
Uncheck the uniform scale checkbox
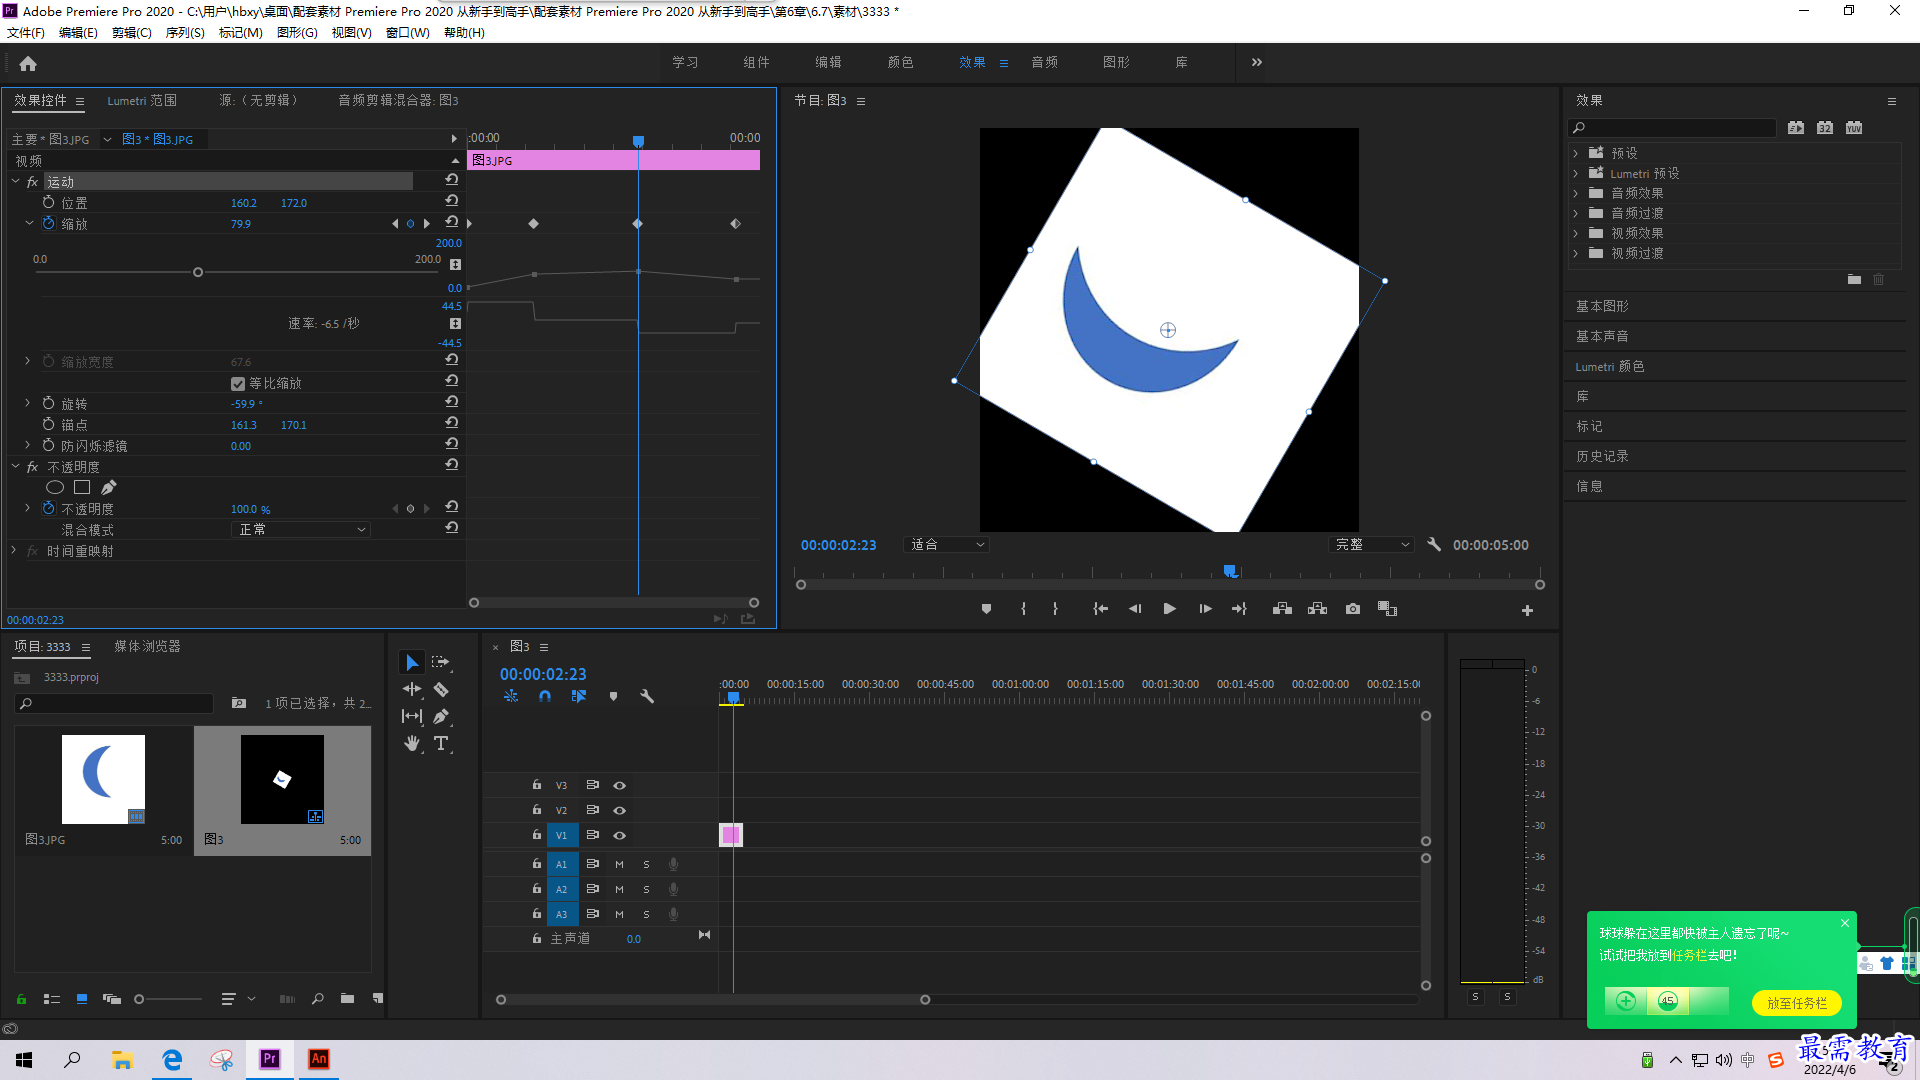coord(238,383)
